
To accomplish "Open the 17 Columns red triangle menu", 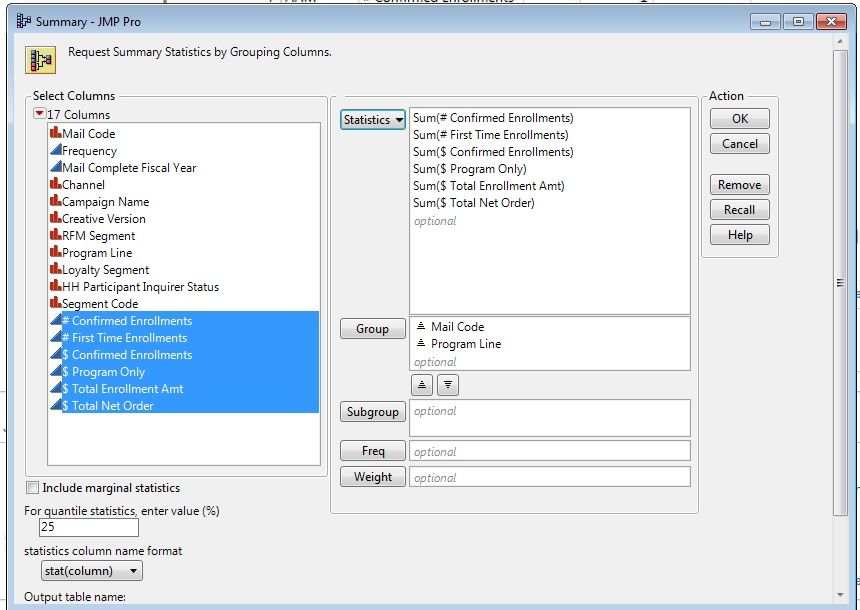I will [39, 114].
